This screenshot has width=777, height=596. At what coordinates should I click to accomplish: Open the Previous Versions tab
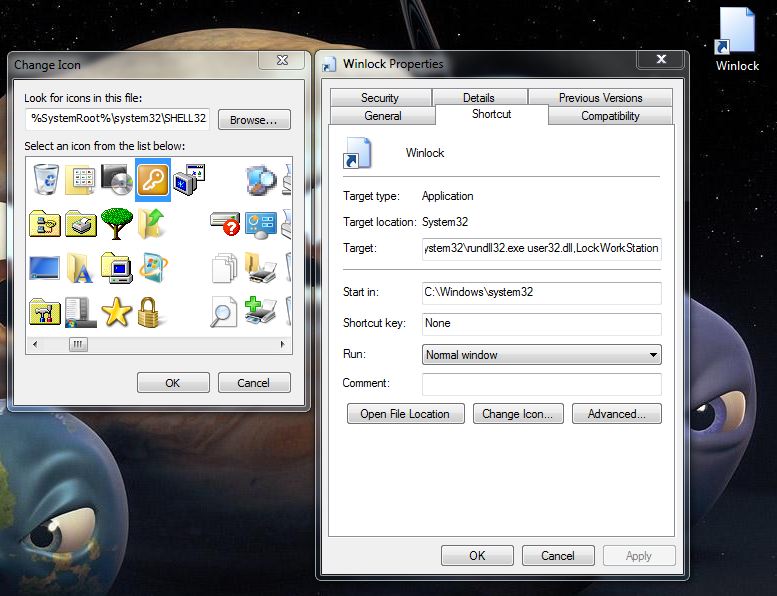point(601,98)
